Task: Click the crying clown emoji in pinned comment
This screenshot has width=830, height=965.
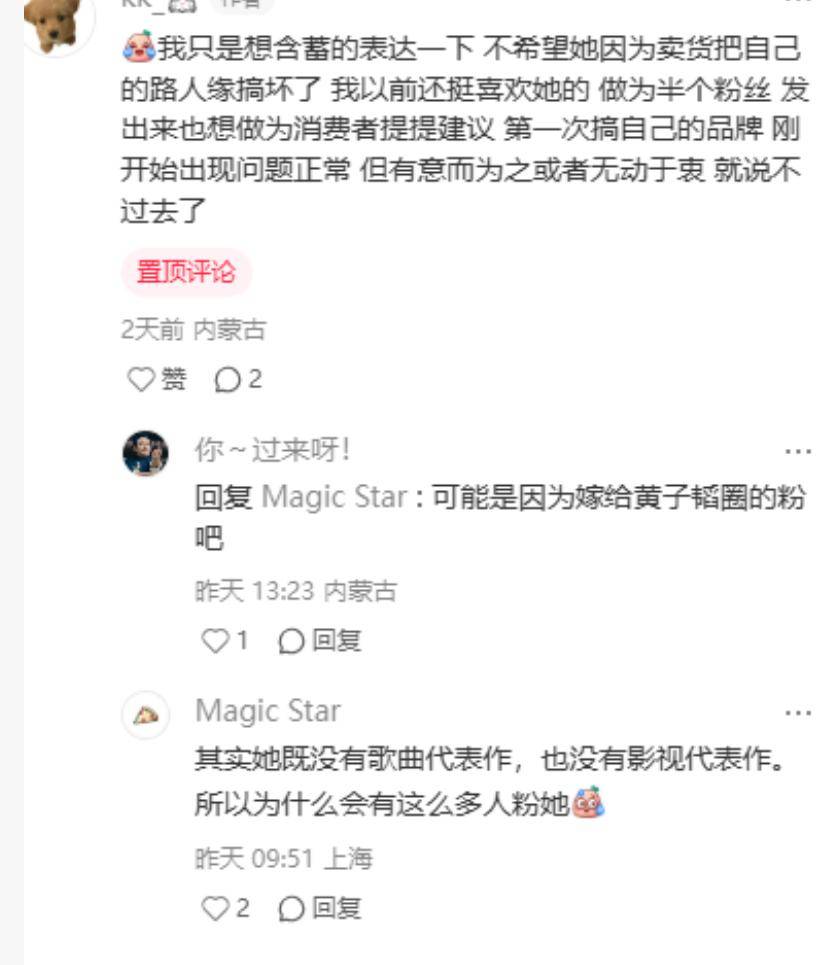Action: [138, 47]
